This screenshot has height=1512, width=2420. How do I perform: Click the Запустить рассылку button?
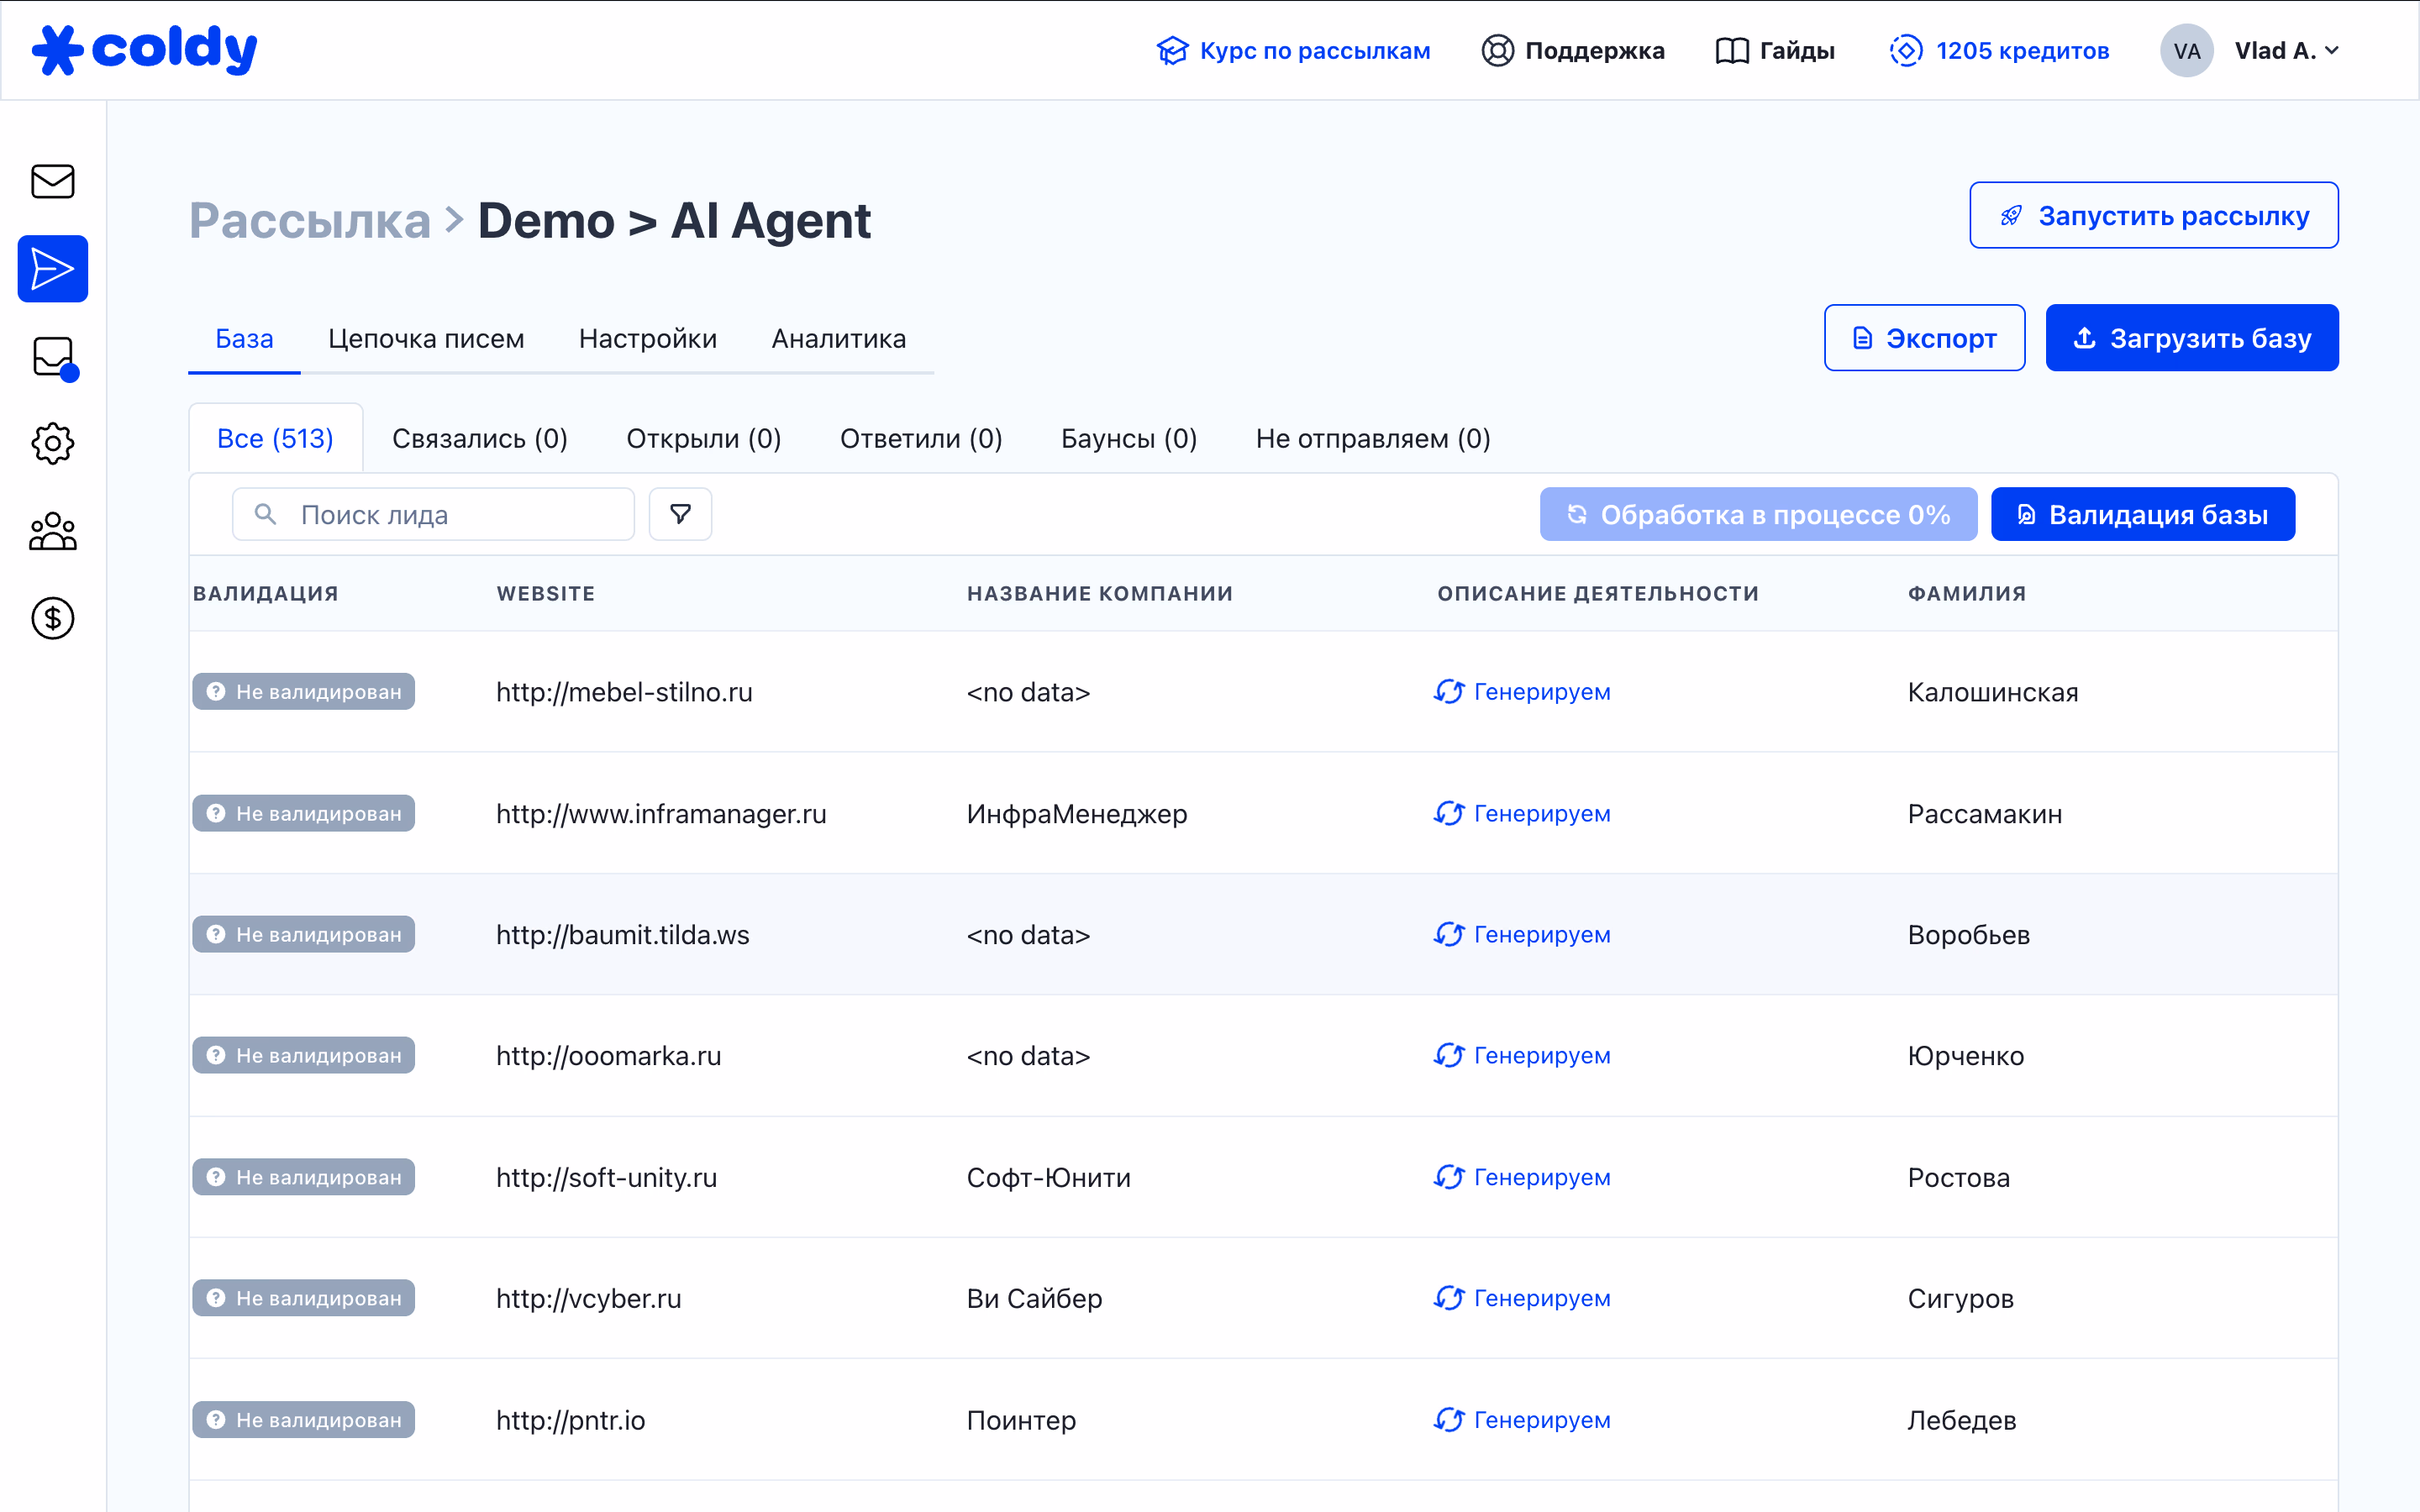point(2153,216)
